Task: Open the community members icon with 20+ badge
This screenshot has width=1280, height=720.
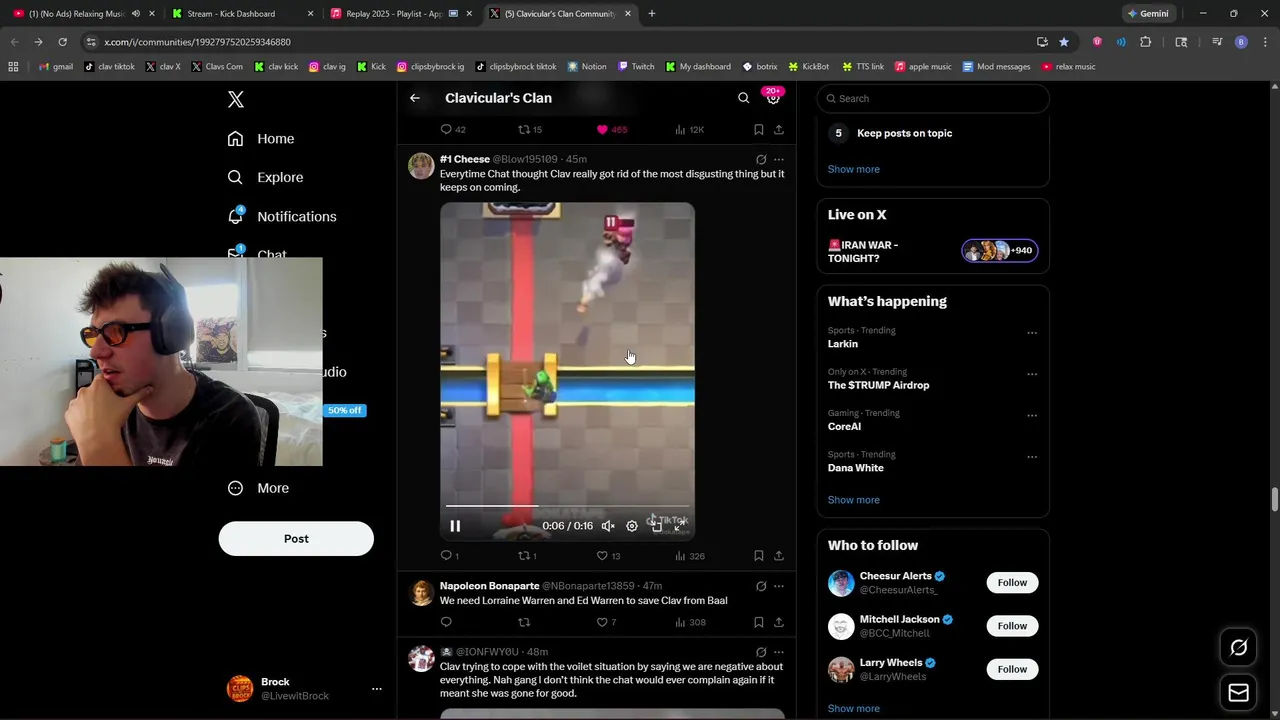Action: tap(773, 97)
